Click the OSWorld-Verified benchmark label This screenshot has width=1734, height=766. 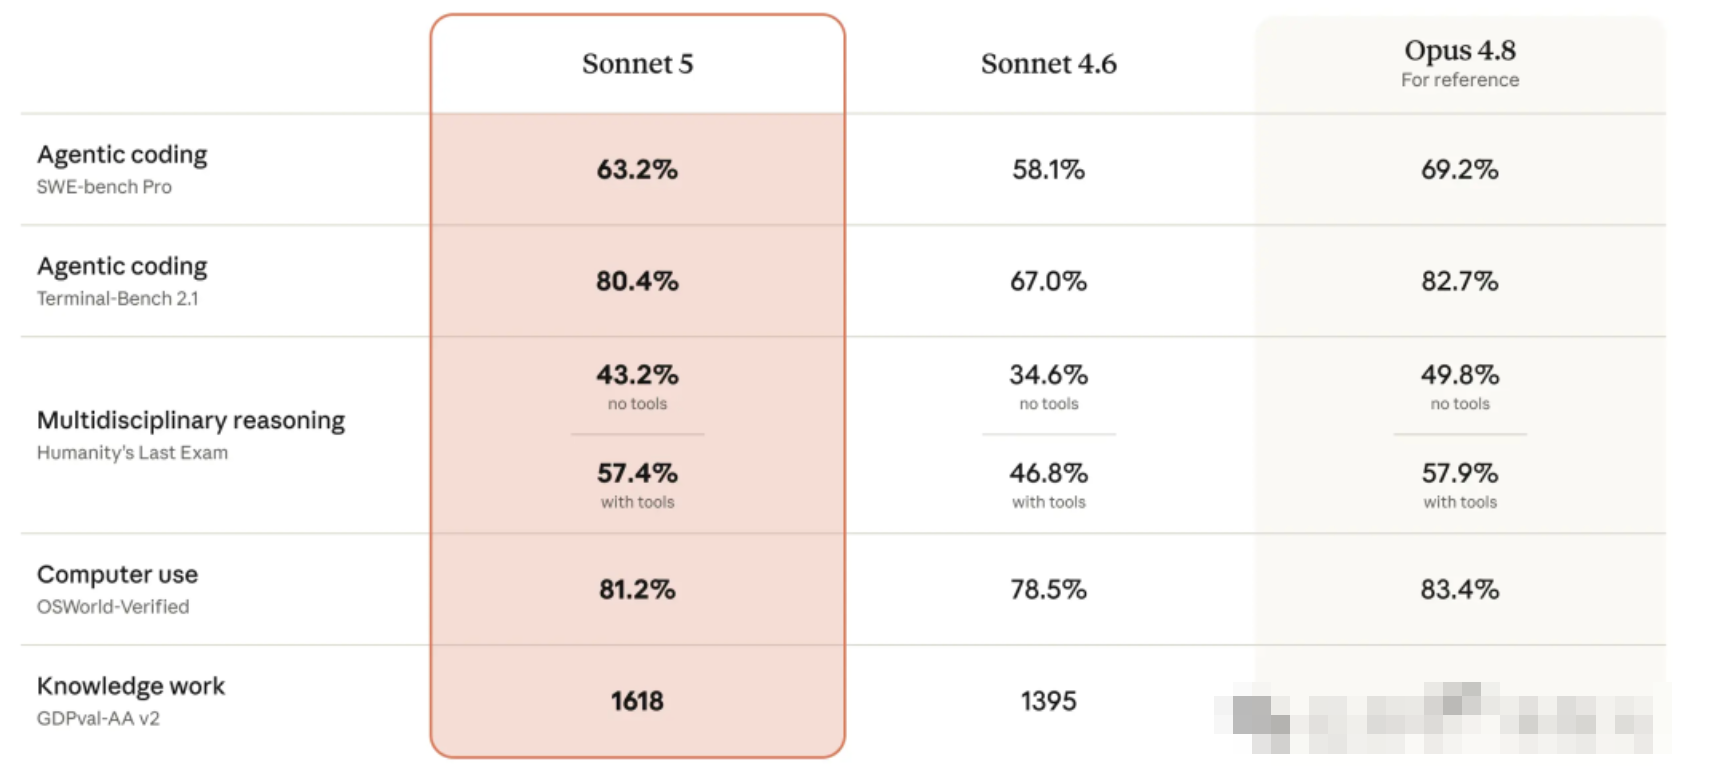point(112,607)
